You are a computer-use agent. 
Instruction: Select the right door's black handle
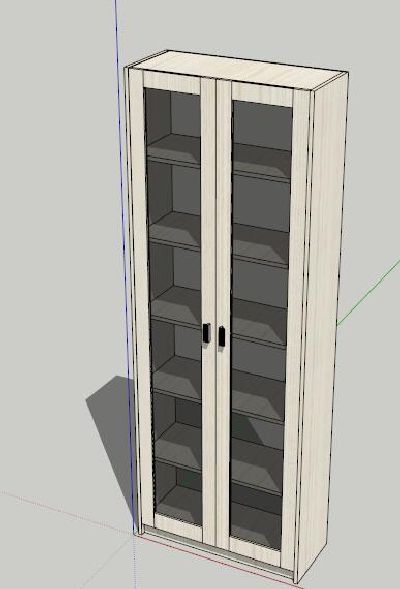pyautogui.click(x=222, y=336)
